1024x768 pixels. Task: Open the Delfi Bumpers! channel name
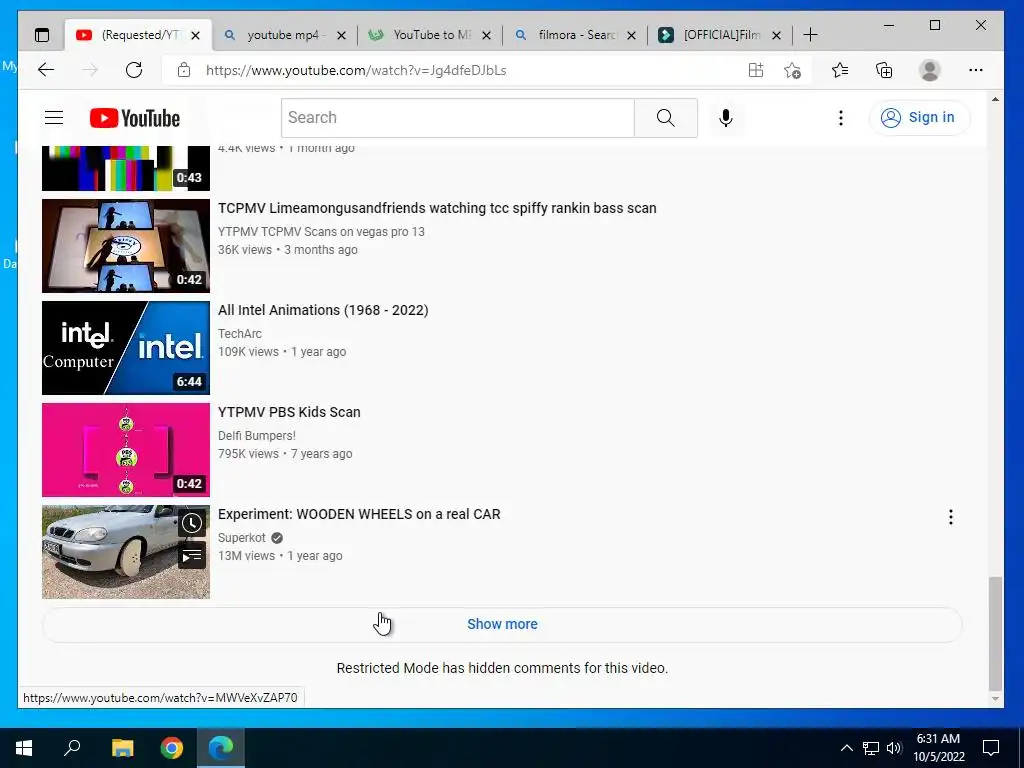[257, 436]
